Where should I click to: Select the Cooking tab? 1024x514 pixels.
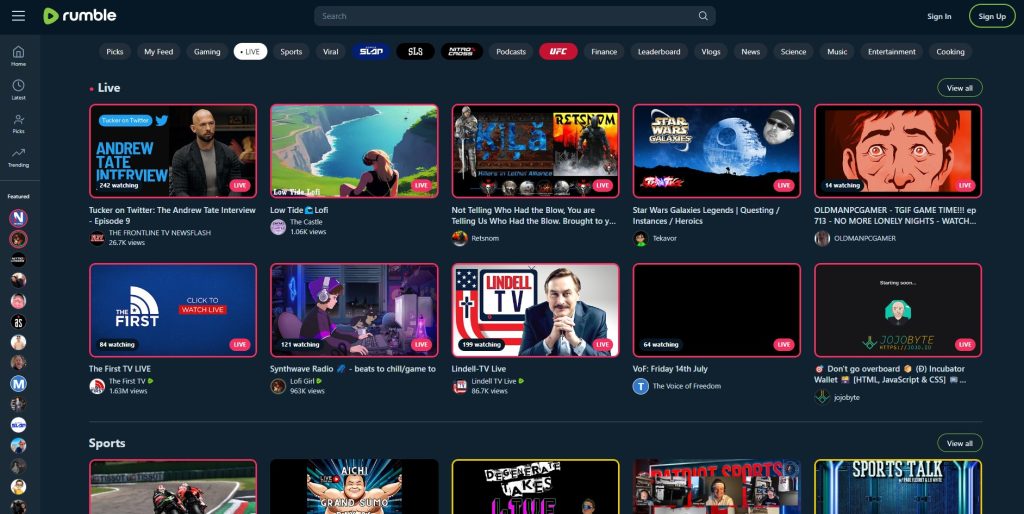coord(950,52)
